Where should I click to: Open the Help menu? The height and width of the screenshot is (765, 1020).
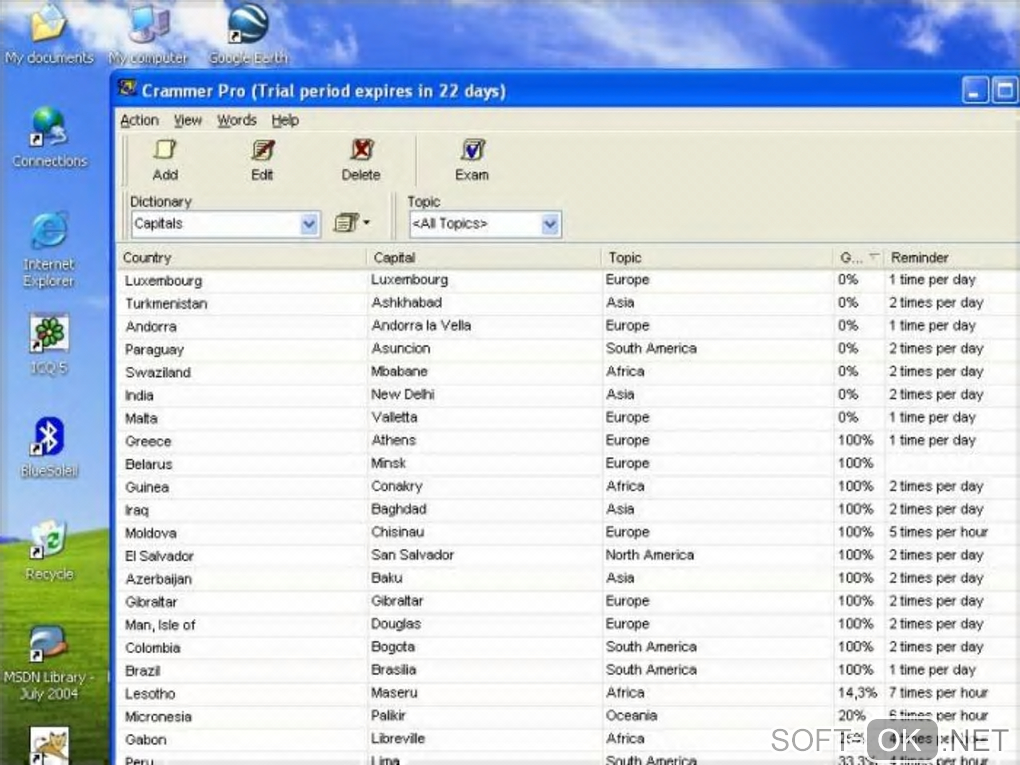[285, 120]
